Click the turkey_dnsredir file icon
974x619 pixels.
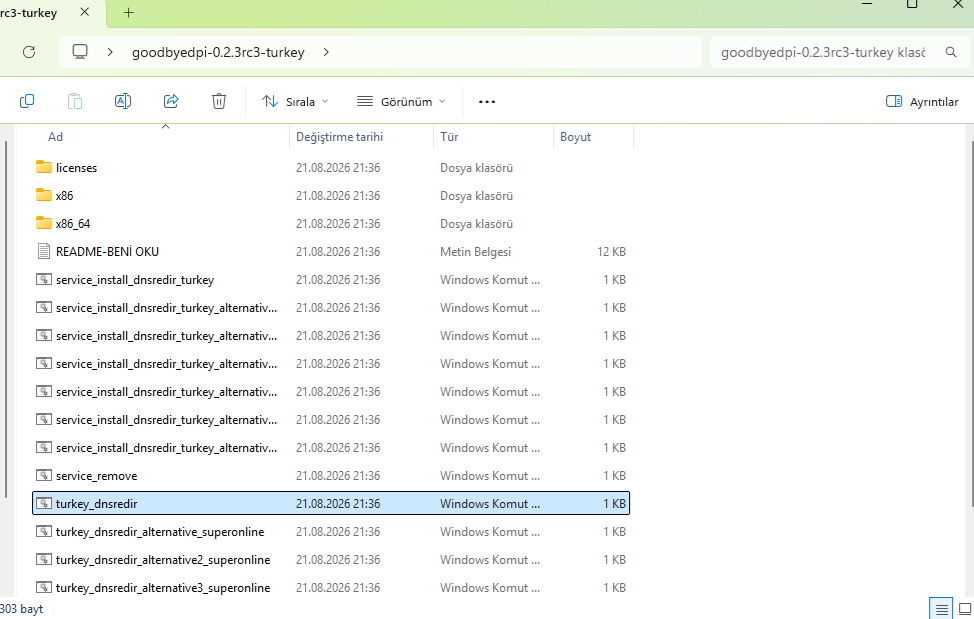[43, 504]
